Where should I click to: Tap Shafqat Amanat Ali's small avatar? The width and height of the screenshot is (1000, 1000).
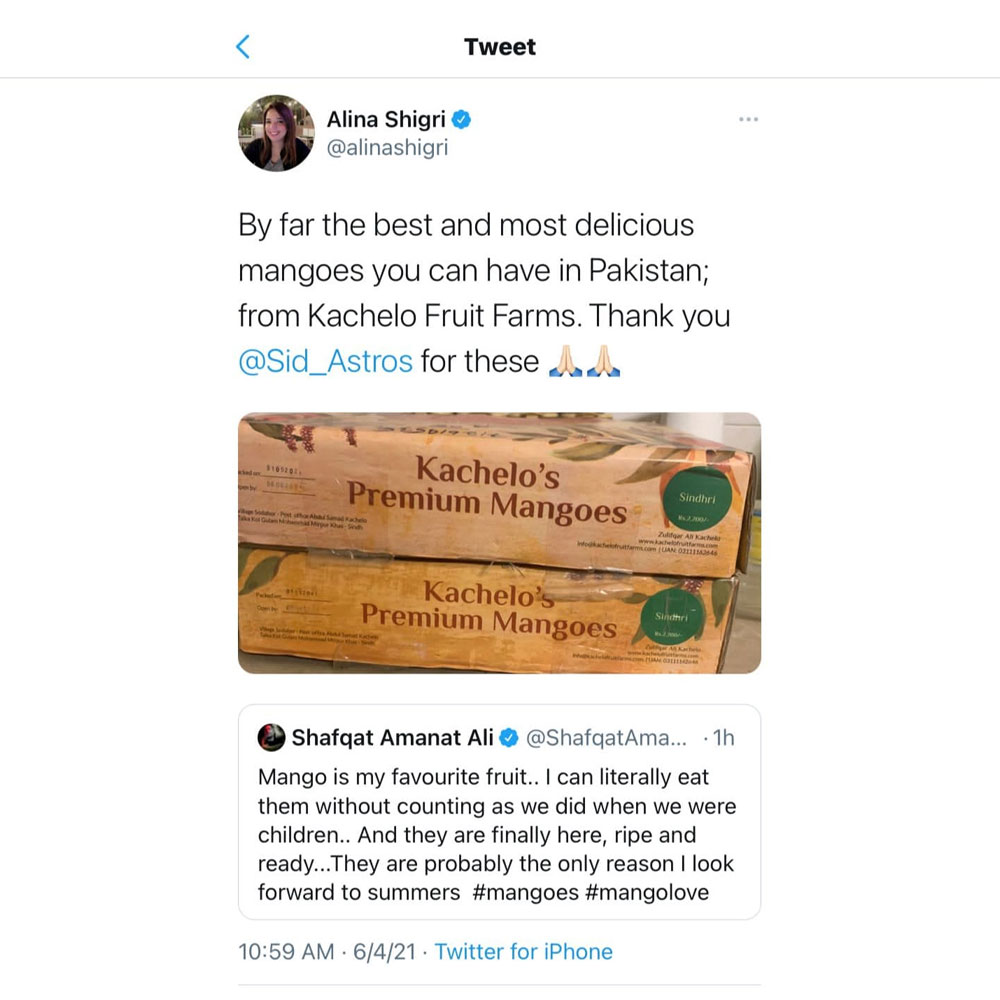click(x=271, y=738)
